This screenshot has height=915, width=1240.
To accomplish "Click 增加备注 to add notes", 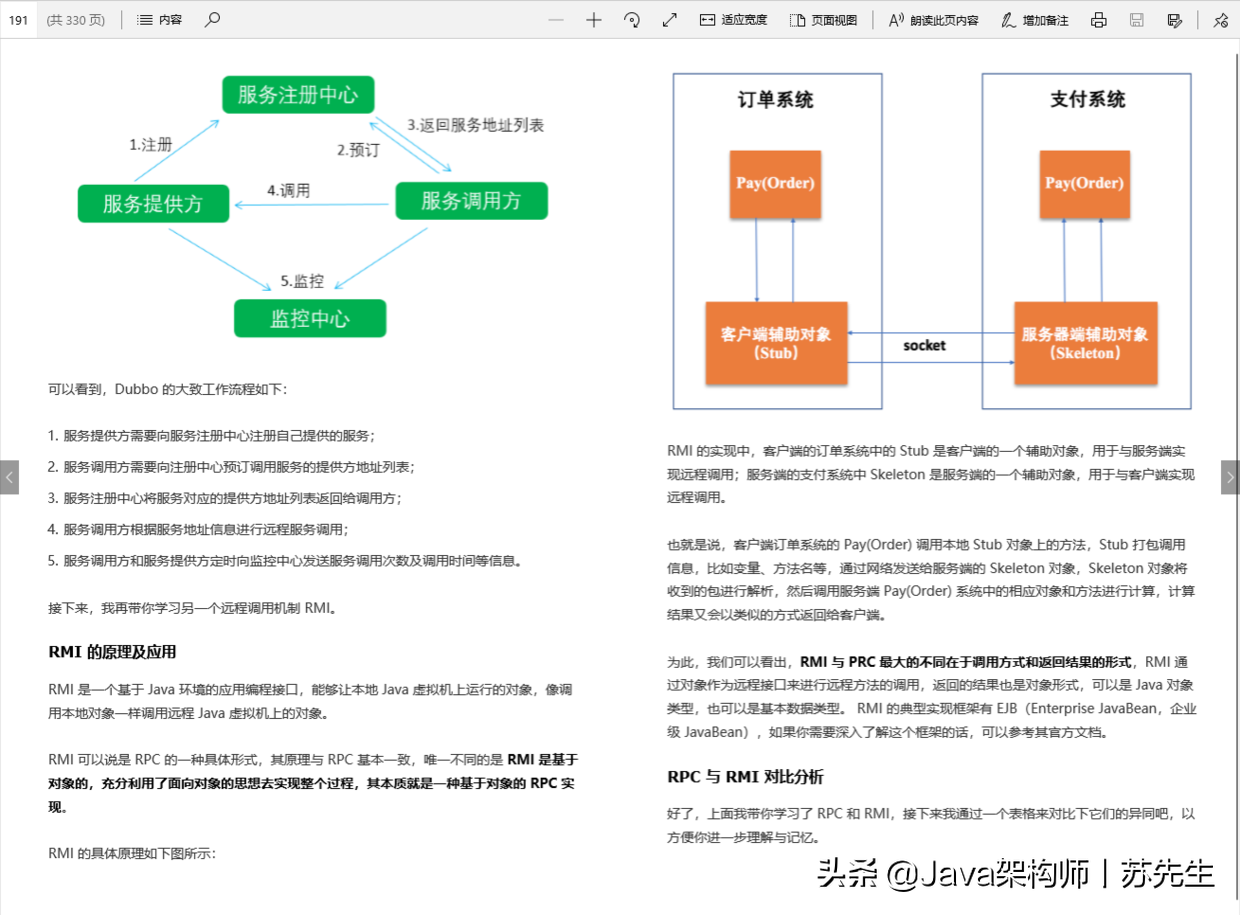I will [x=1034, y=20].
